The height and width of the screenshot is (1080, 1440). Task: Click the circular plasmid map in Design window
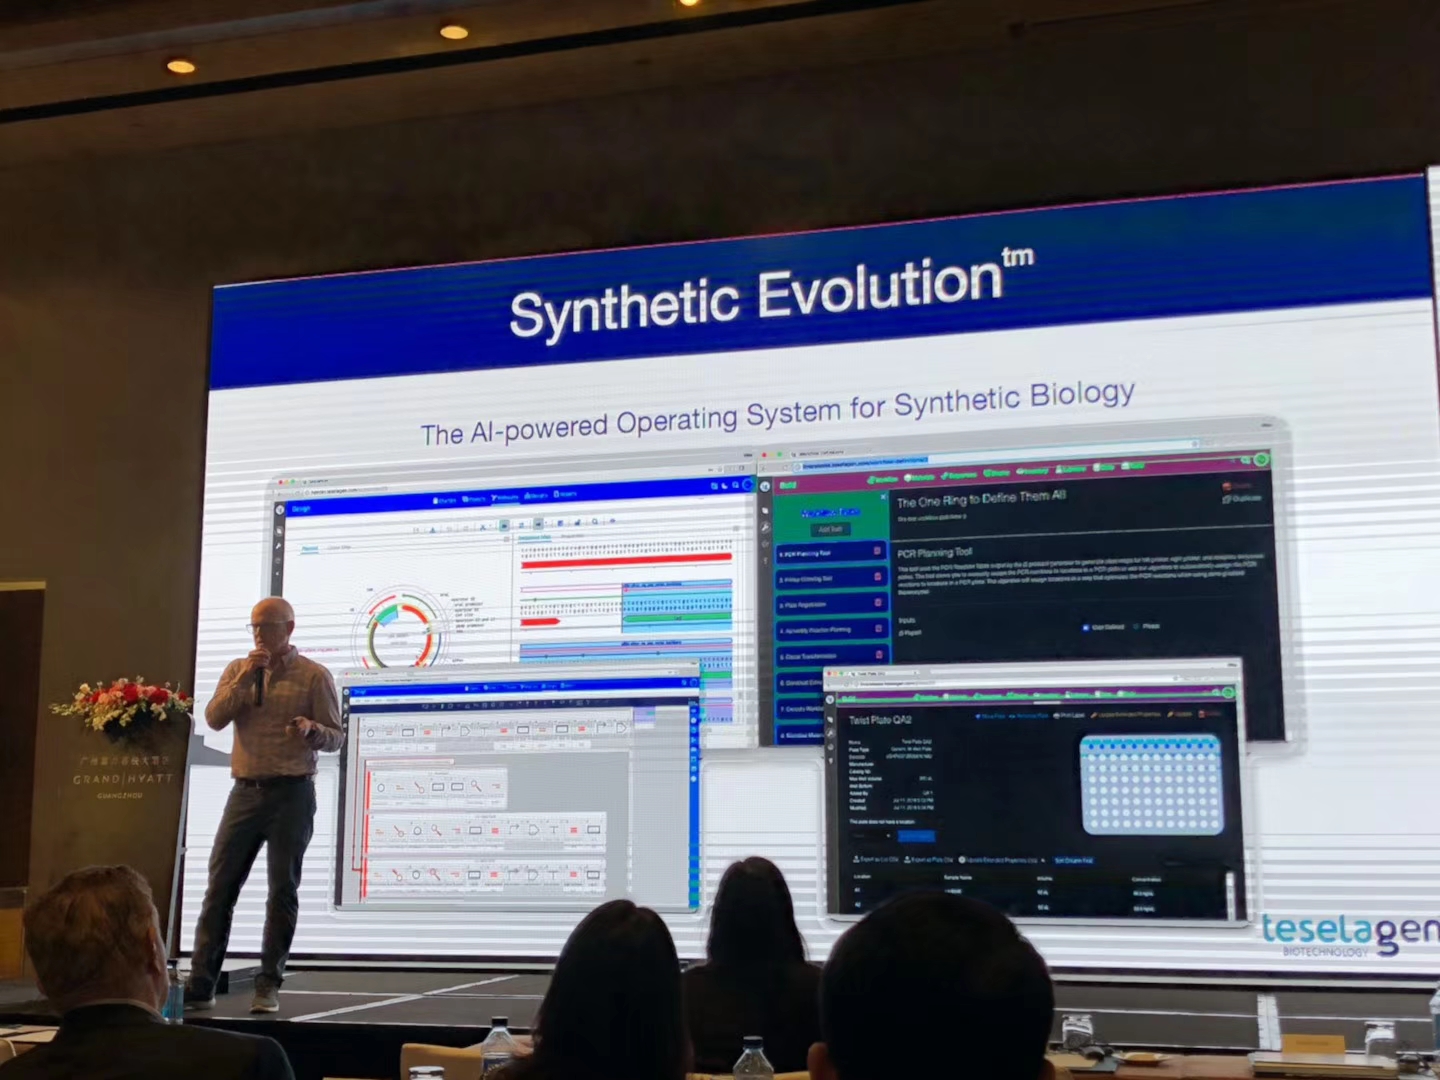click(401, 629)
